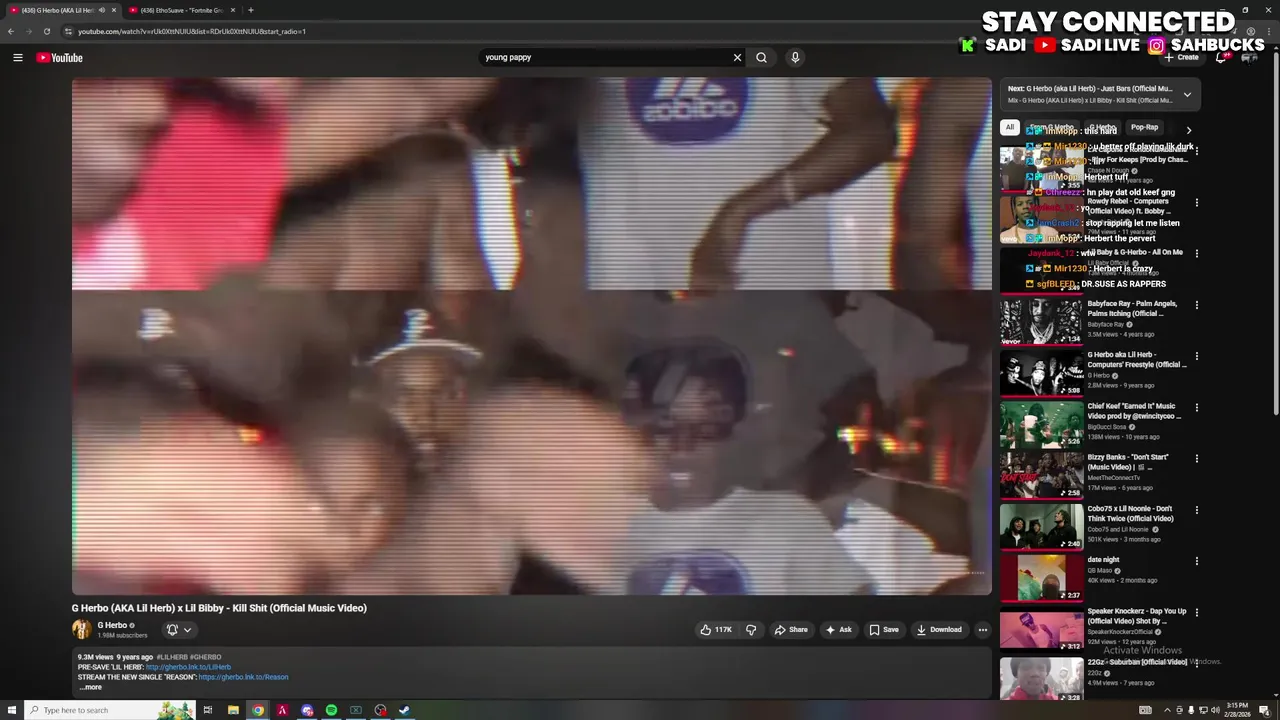Open Task View in the taskbar
The width and height of the screenshot is (1280, 720).
[x=208, y=710]
